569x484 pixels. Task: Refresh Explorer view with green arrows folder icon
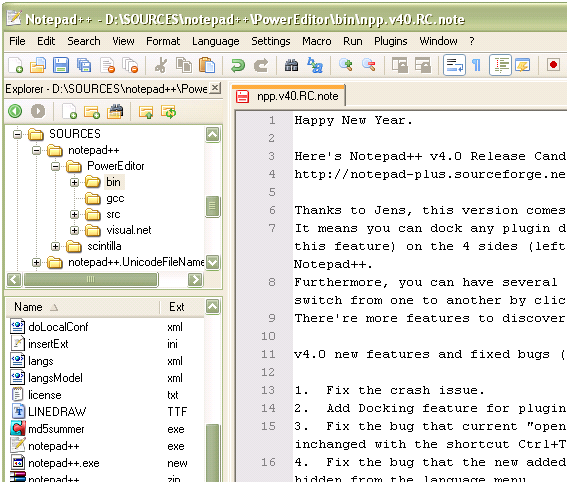pyautogui.click(x=168, y=112)
